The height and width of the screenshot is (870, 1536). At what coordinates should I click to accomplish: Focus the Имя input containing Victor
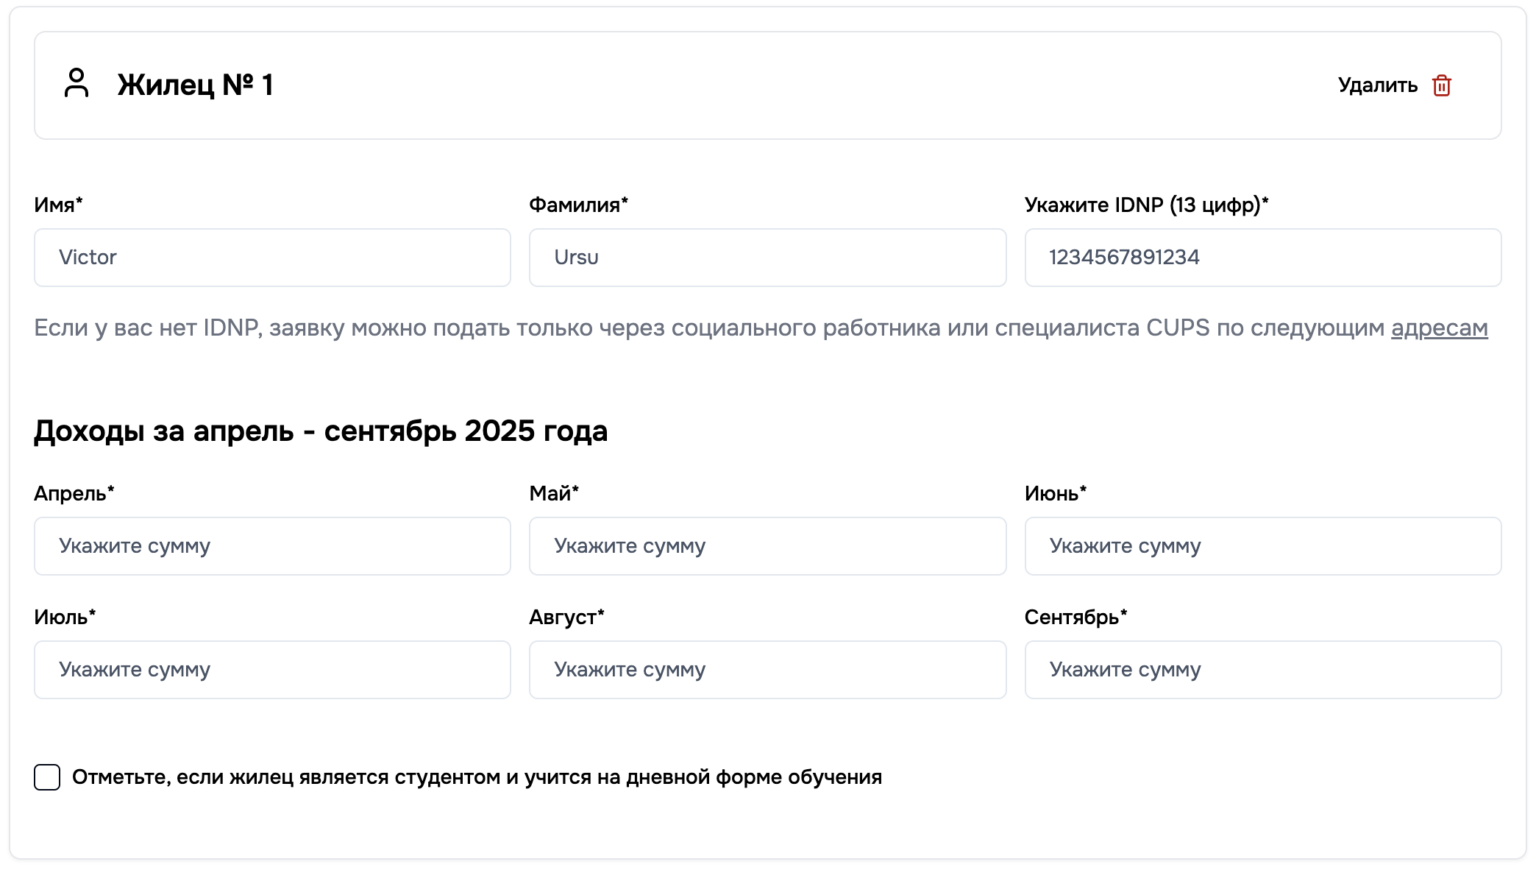[272, 258]
